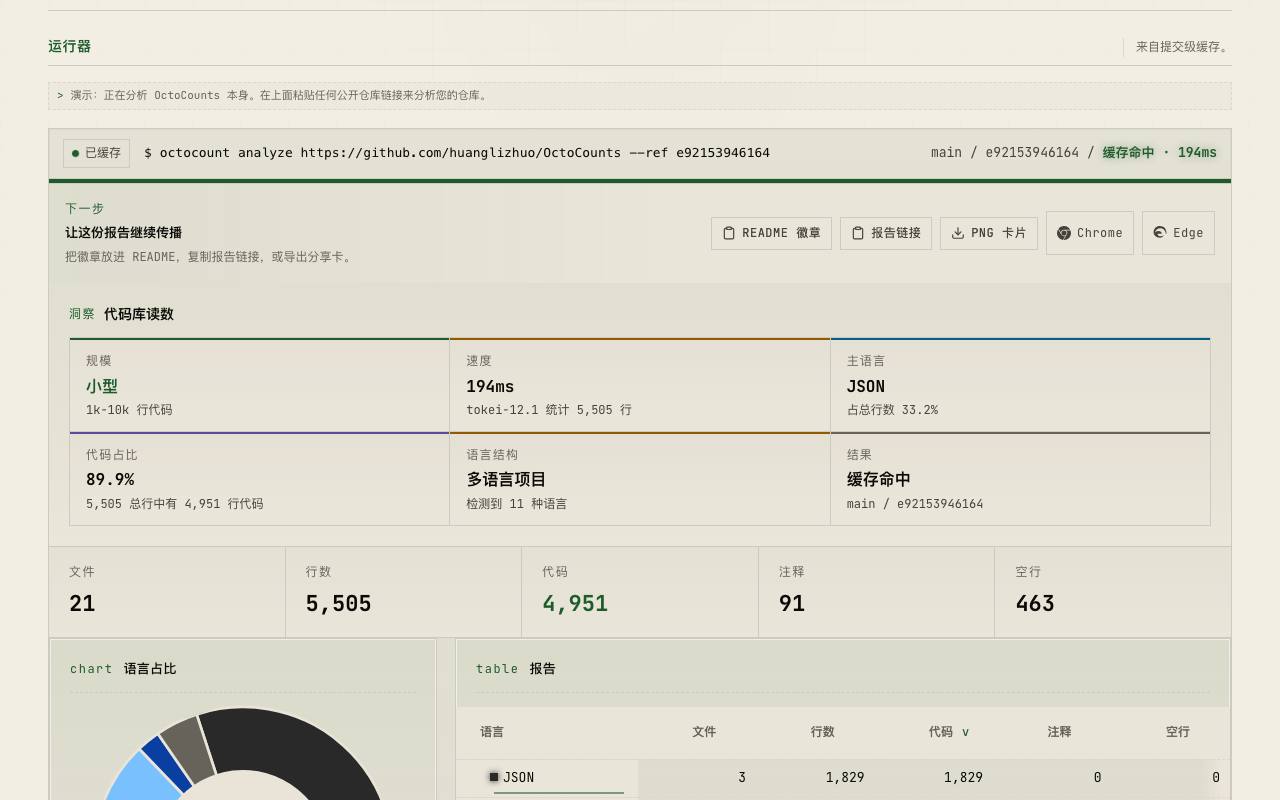Click the 行数 column header in table
The image size is (1280, 800).
click(822, 732)
